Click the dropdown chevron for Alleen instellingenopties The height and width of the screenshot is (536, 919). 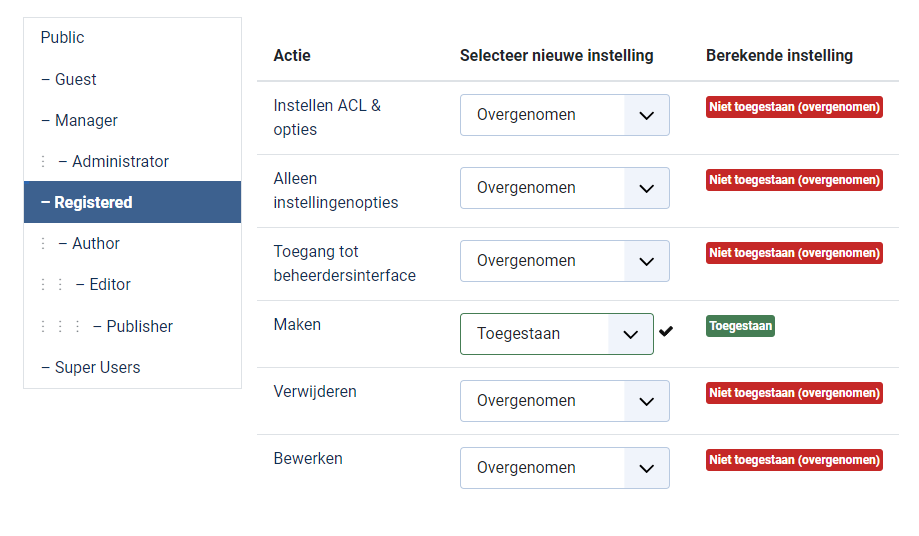(x=646, y=188)
